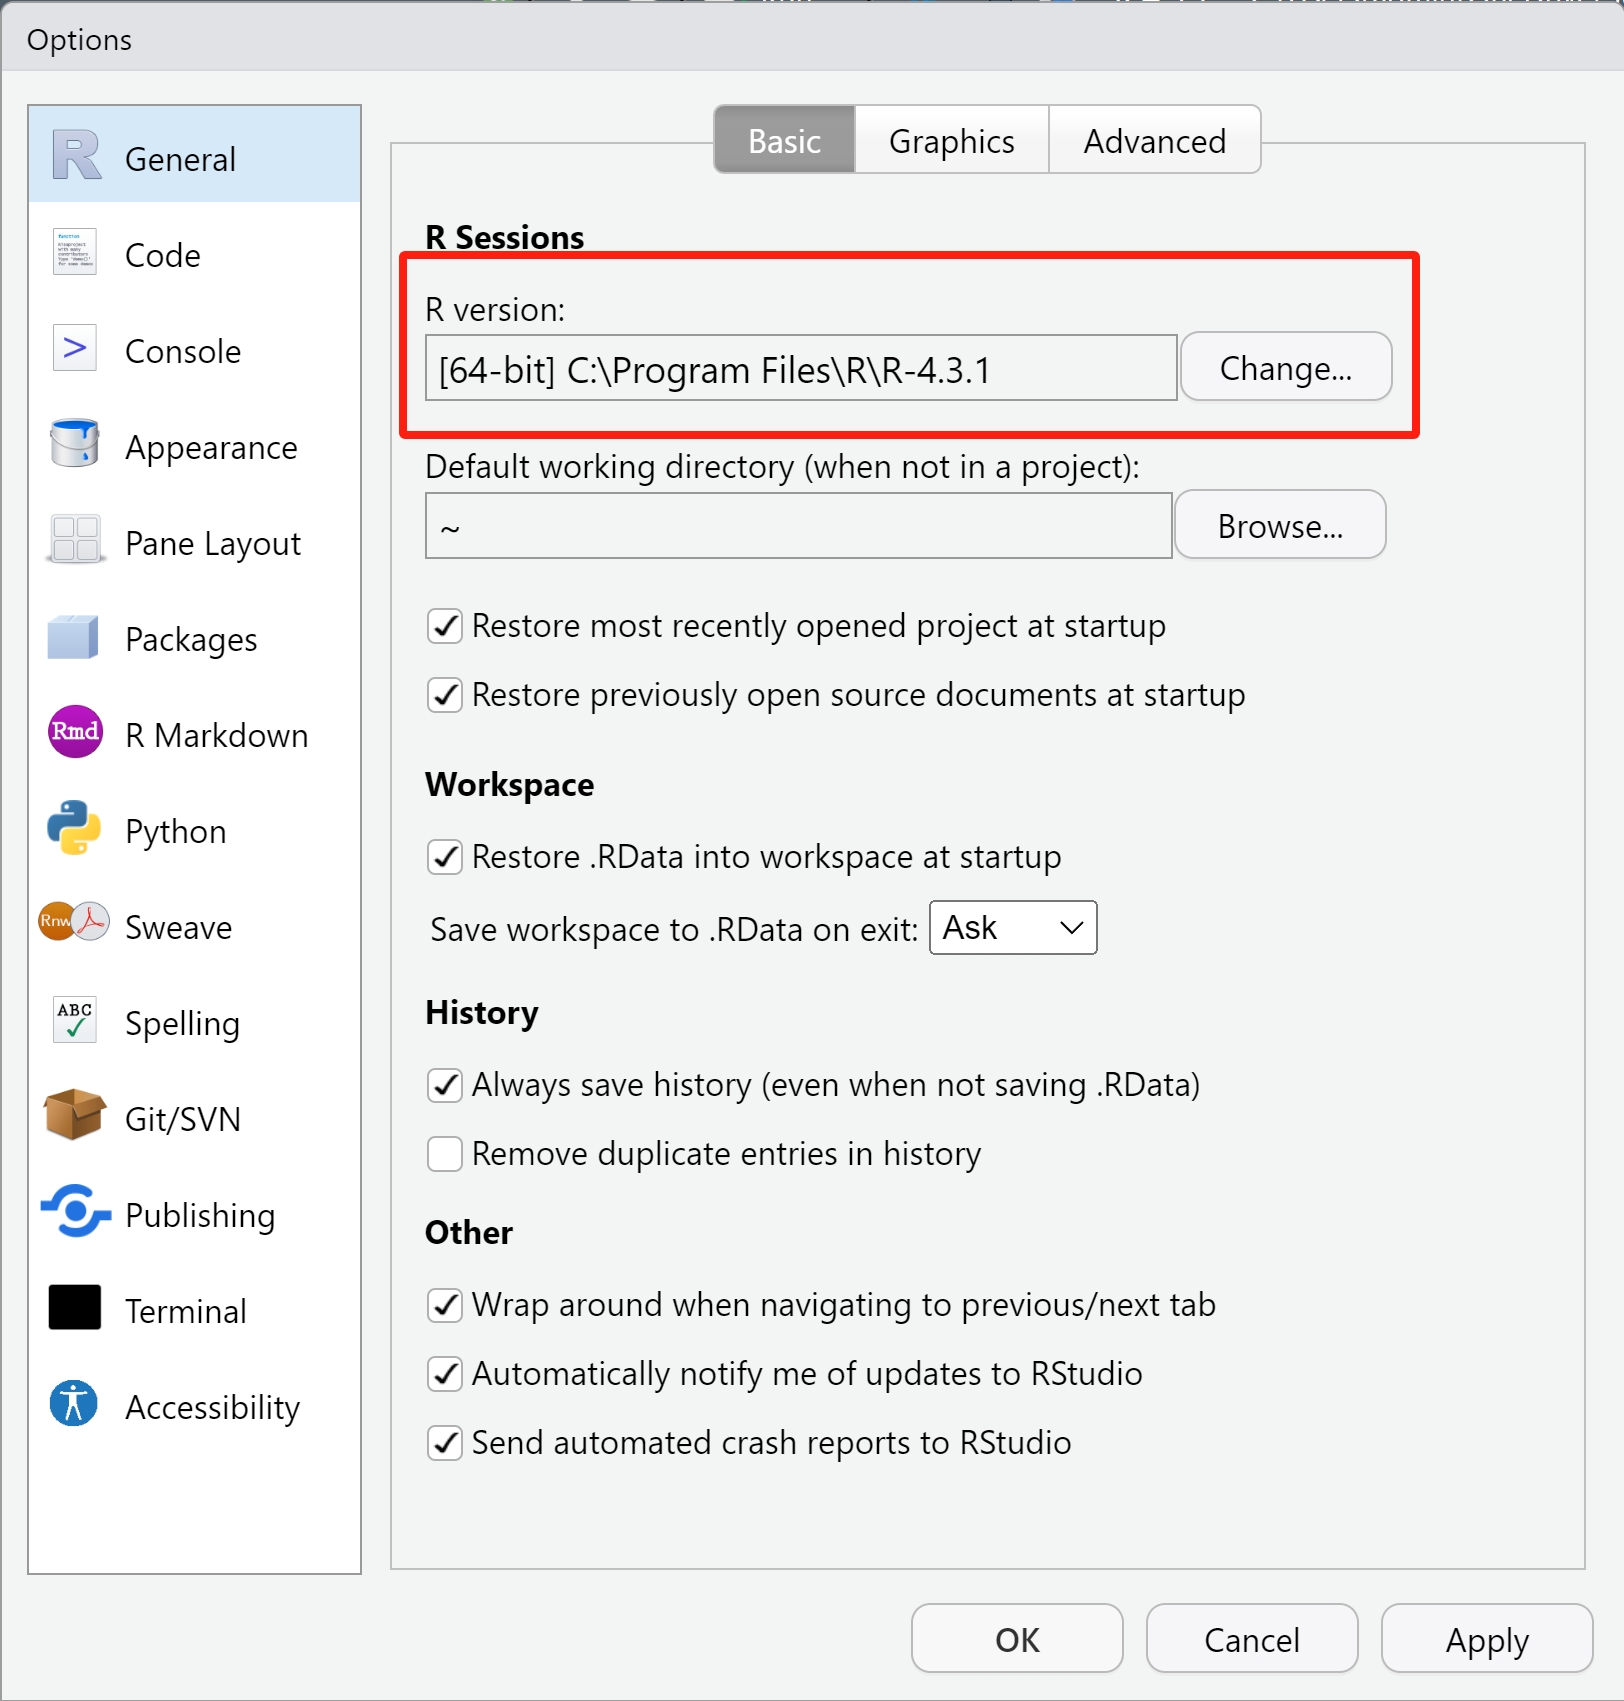Expand the Save workspace on exit dropdown

tap(1012, 928)
